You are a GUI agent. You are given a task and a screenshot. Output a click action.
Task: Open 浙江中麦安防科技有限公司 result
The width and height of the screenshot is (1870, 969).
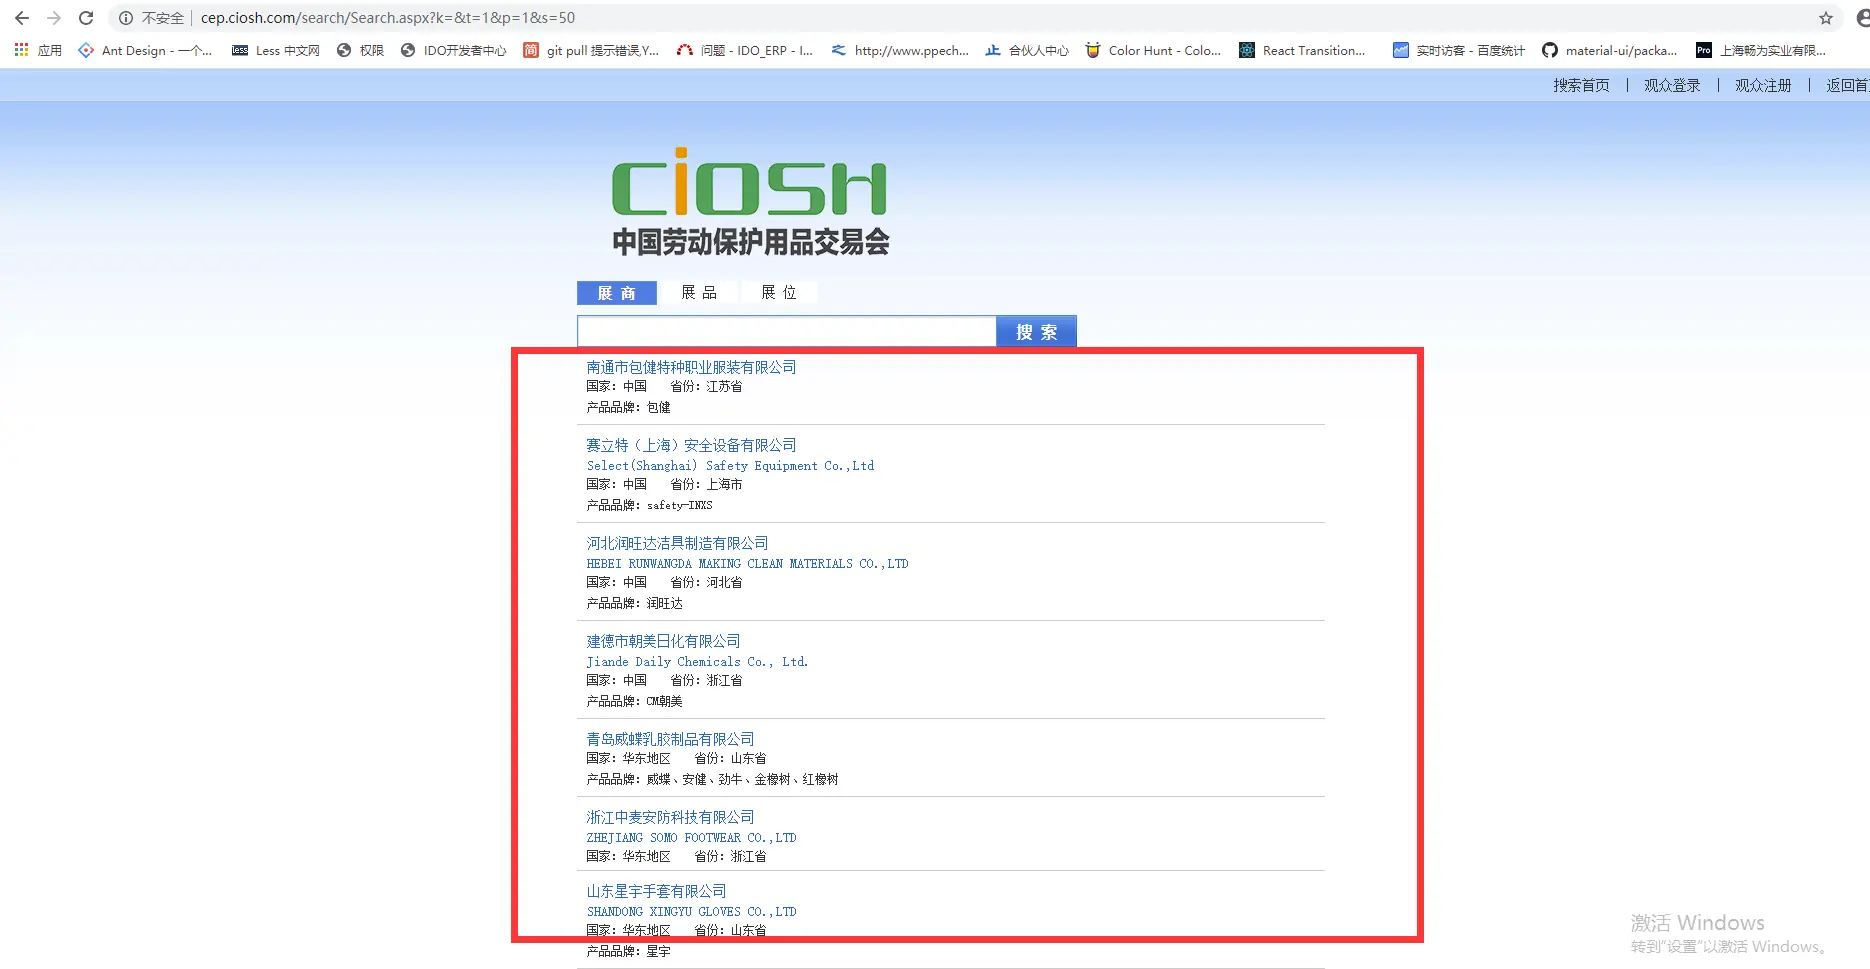coord(670,817)
